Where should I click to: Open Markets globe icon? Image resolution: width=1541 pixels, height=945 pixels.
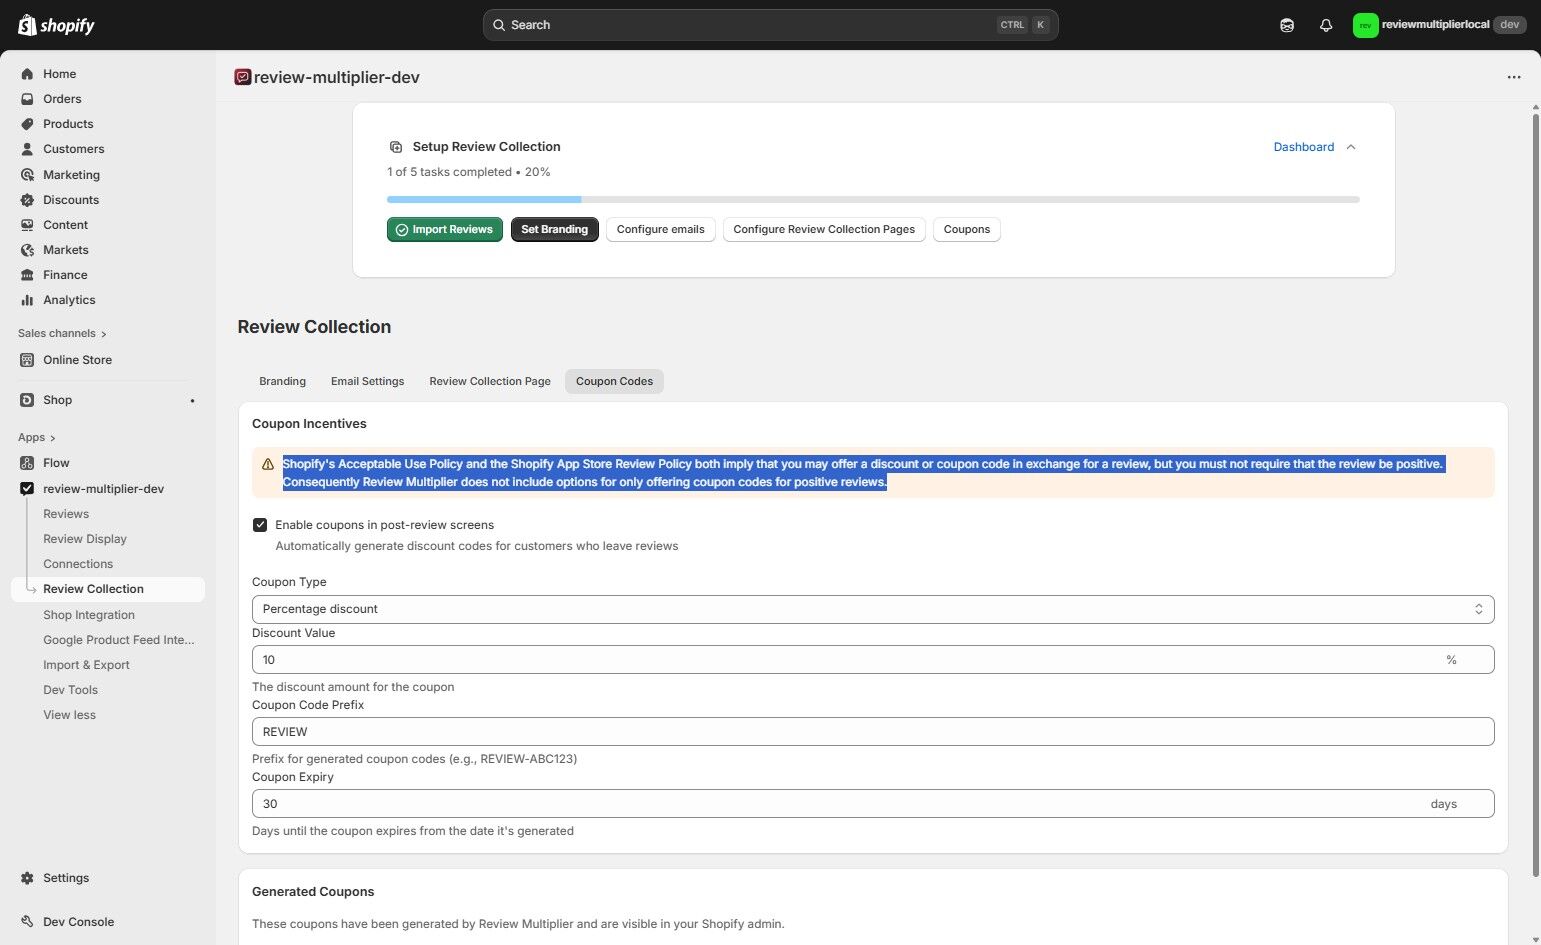click(27, 250)
